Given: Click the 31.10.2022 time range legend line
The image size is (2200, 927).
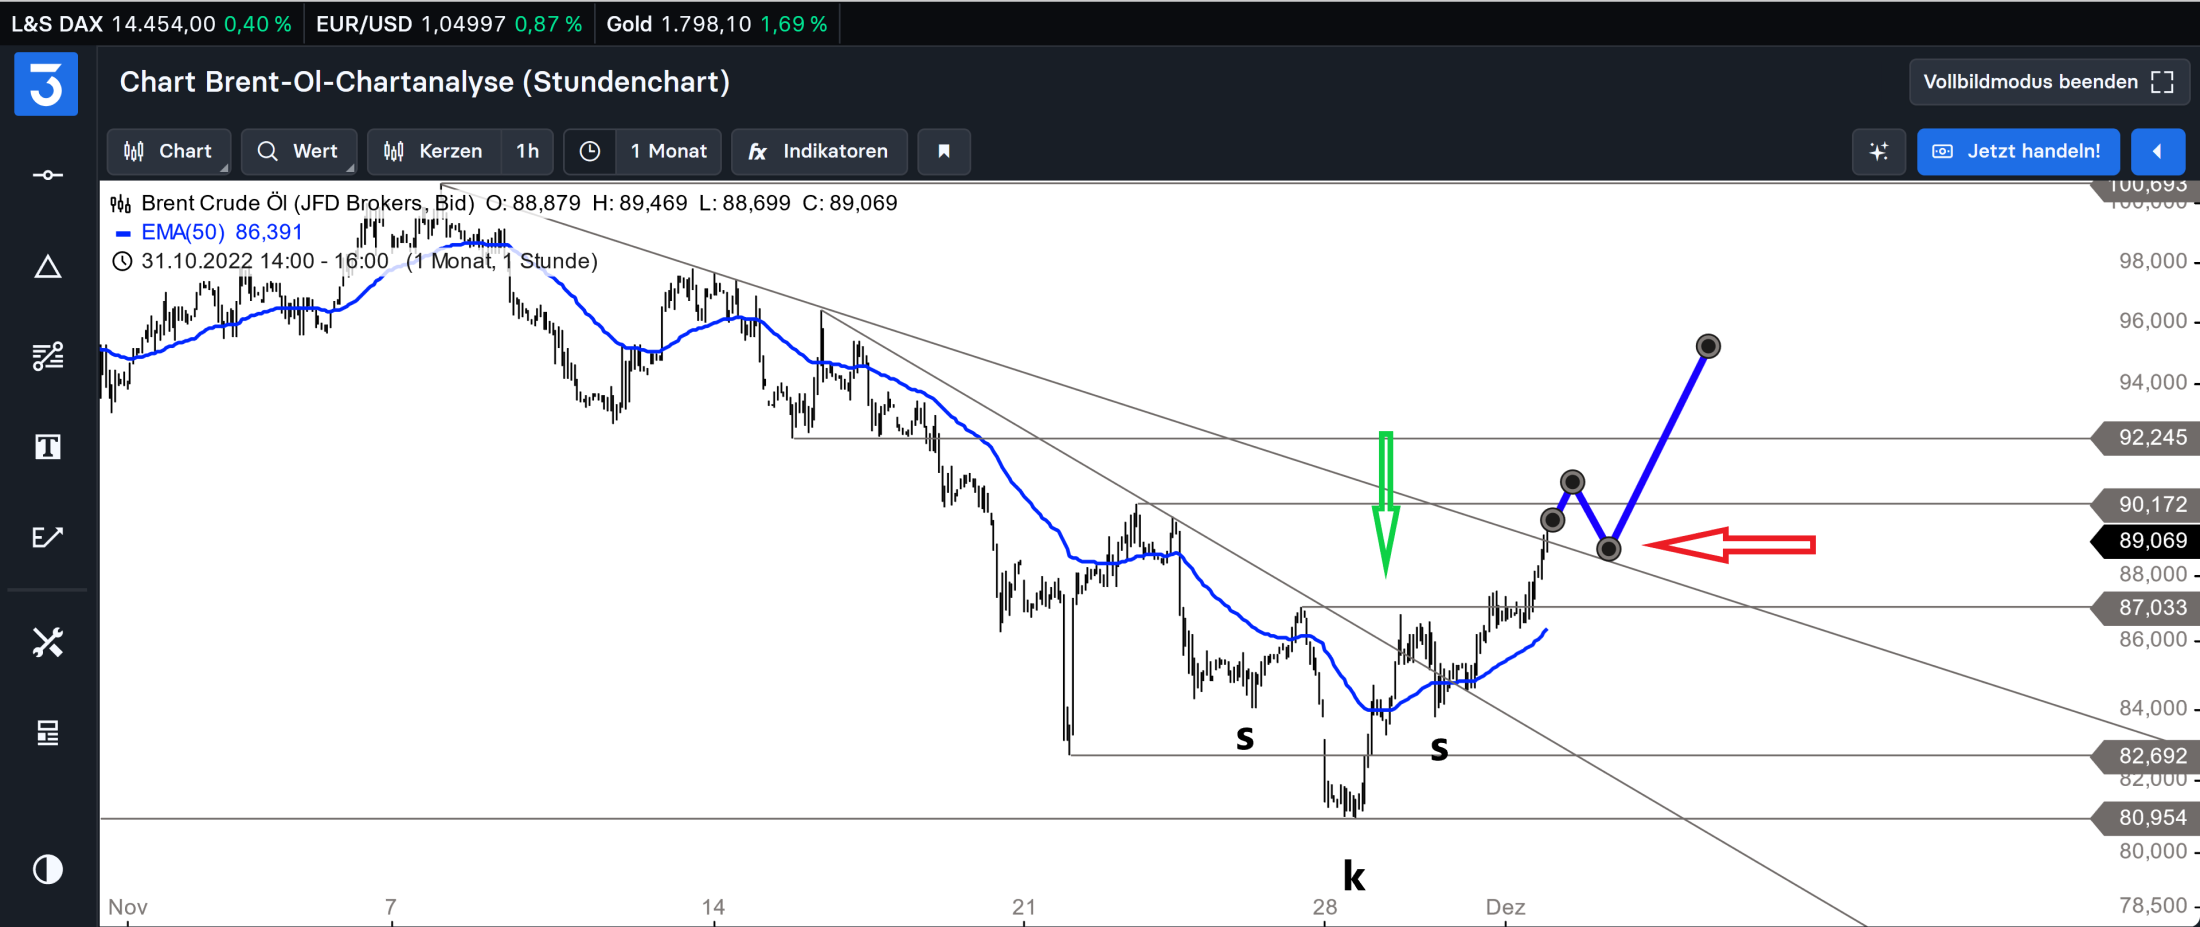Looking at the screenshot, I should (x=354, y=261).
